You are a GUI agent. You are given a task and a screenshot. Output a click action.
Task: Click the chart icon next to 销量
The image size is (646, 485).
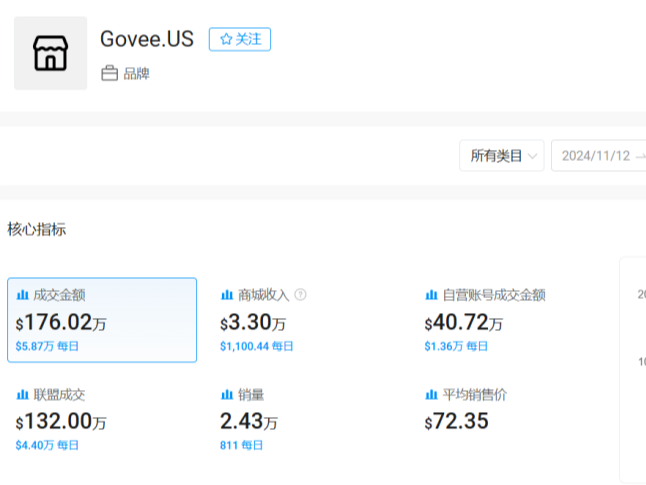click(x=227, y=395)
